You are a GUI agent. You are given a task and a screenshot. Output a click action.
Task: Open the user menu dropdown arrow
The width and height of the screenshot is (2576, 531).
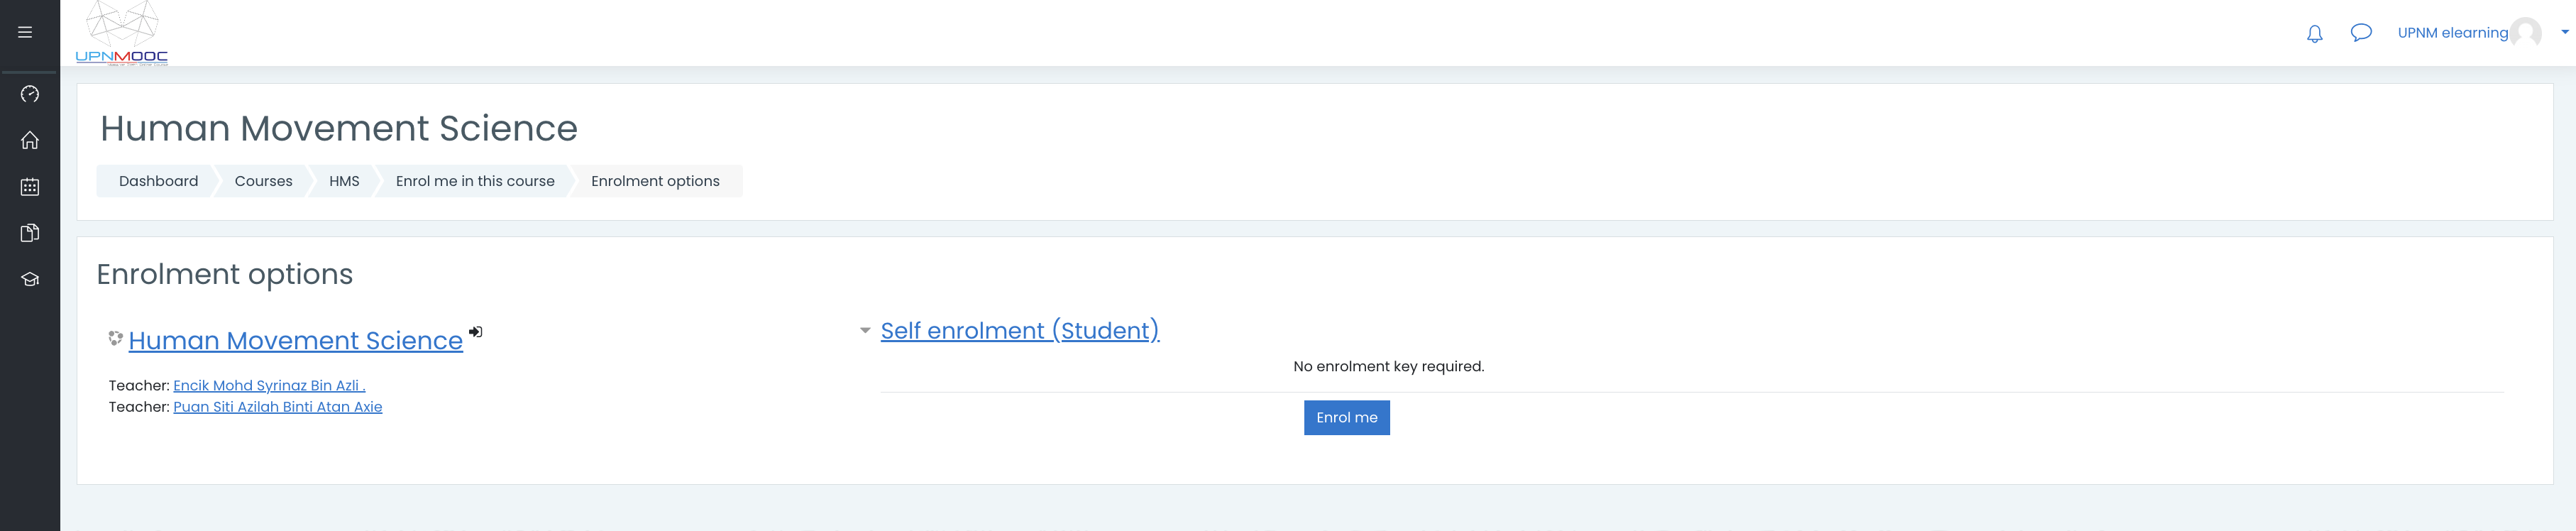pos(2564,32)
